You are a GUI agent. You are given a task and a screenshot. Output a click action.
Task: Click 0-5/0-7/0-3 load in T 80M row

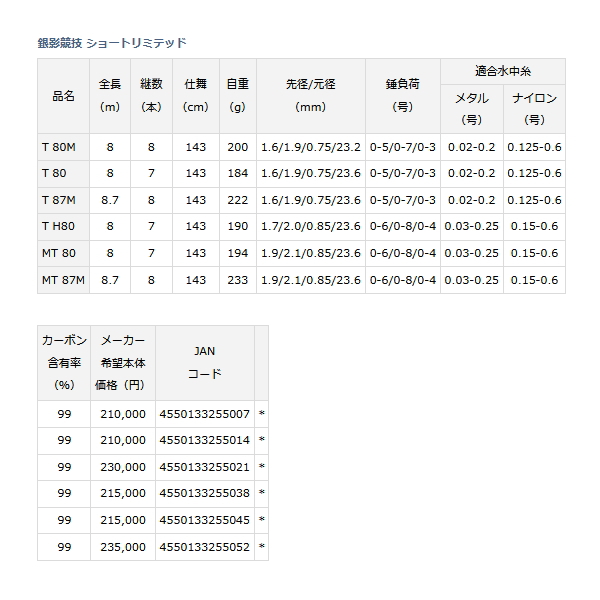coord(403,147)
